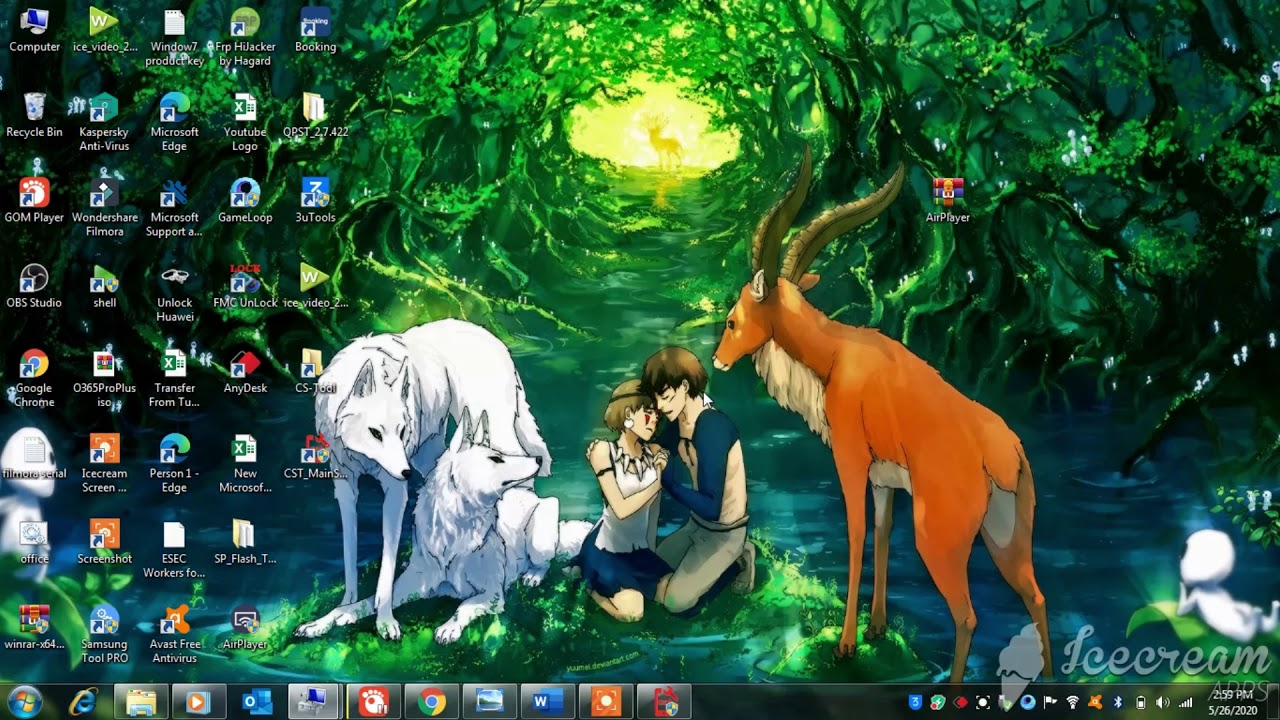Launch Google Chrome desktop shortcut

pyautogui.click(x=34, y=378)
